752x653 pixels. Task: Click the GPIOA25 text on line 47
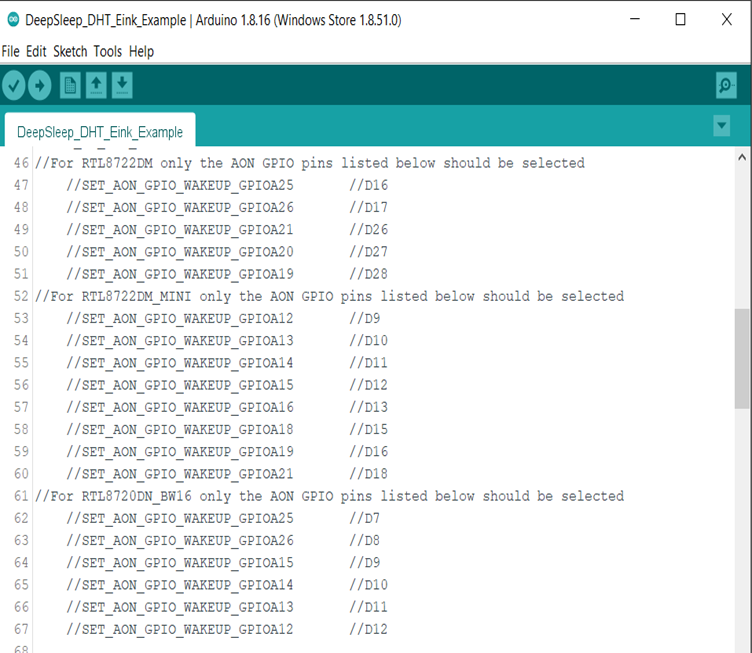(266, 185)
